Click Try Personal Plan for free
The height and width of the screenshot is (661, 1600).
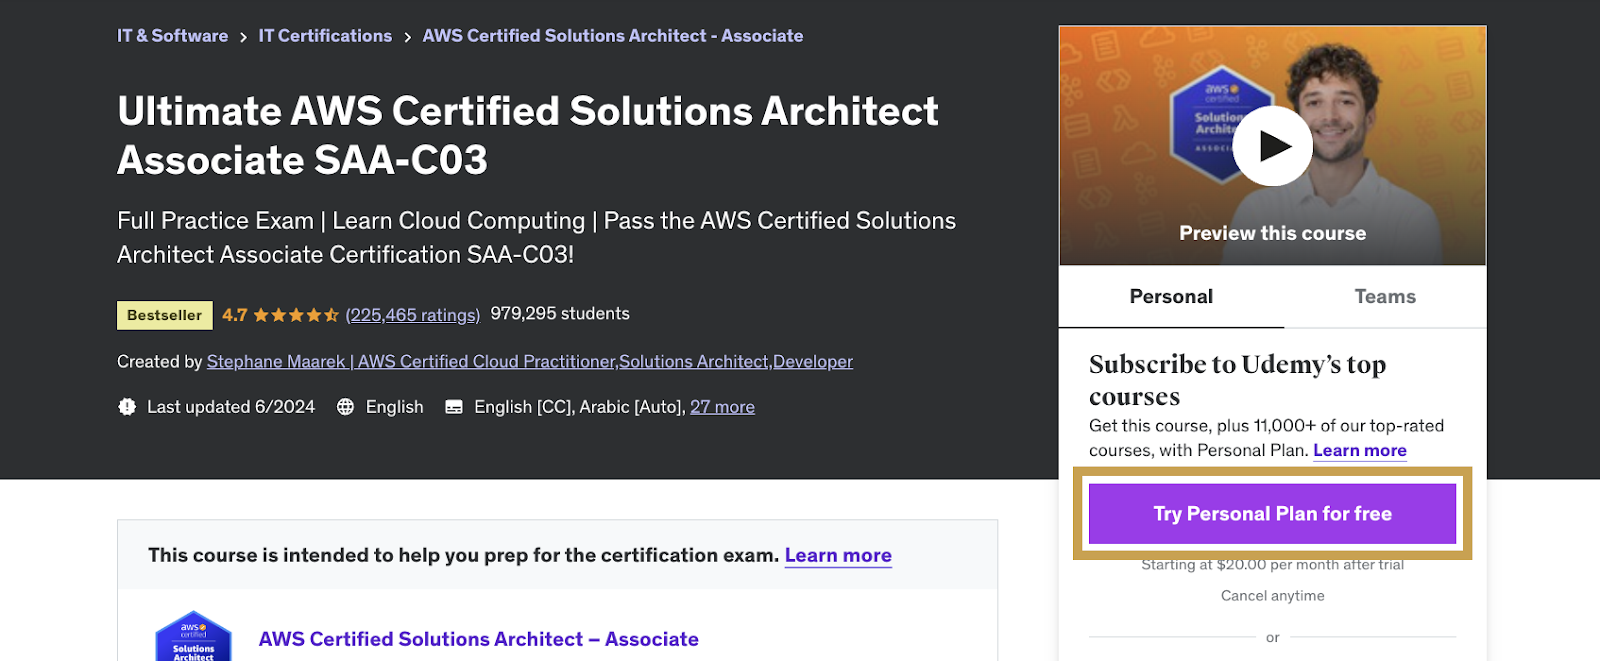(1272, 514)
